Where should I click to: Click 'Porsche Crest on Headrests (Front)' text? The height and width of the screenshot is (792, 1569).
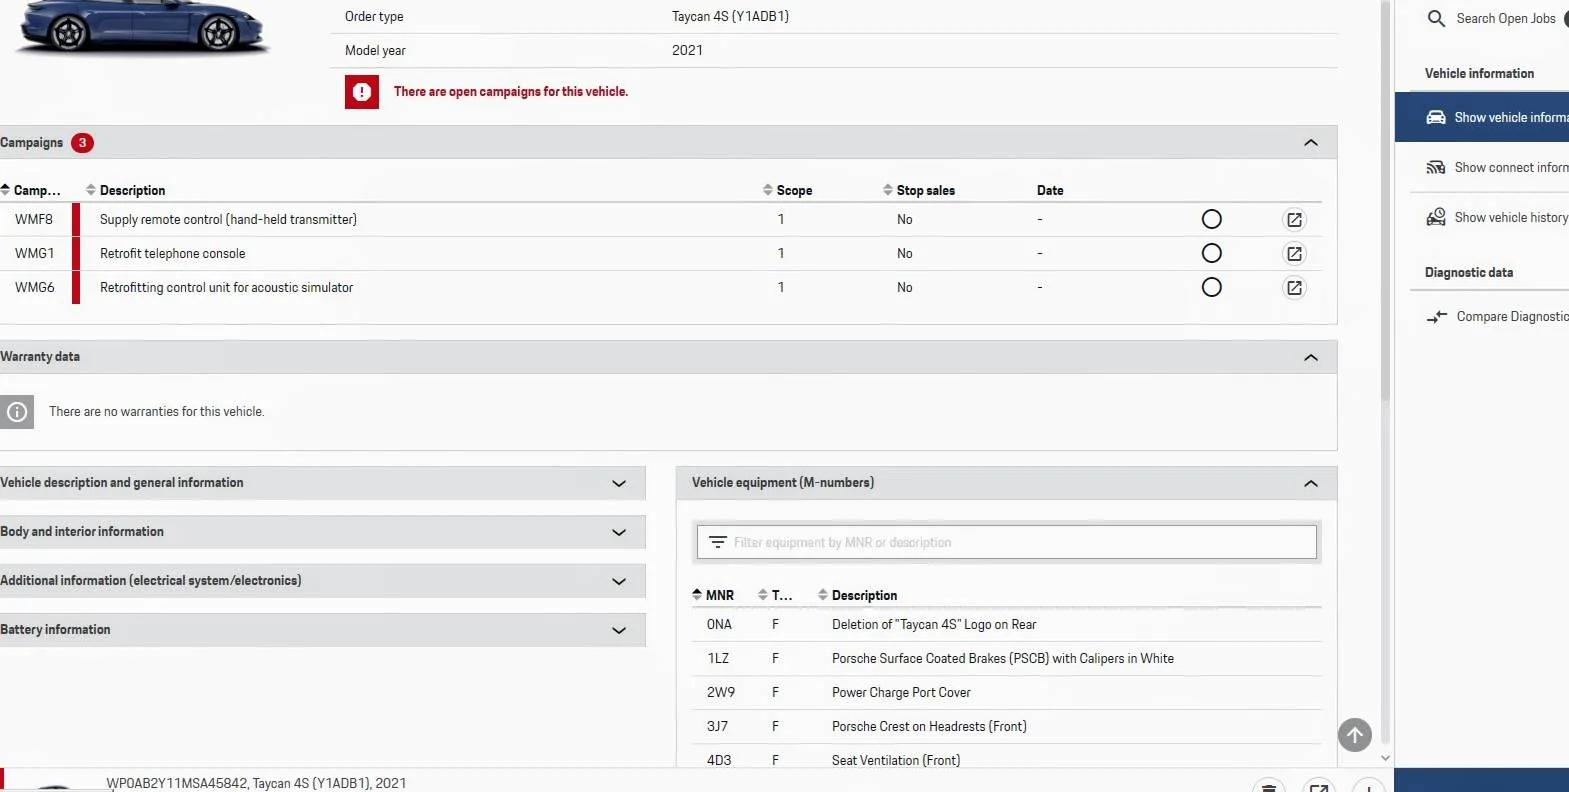point(929,726)
